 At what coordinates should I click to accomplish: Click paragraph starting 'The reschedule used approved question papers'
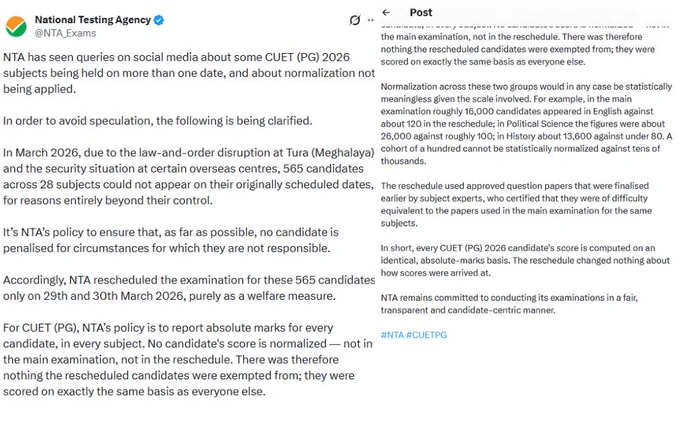516,204
